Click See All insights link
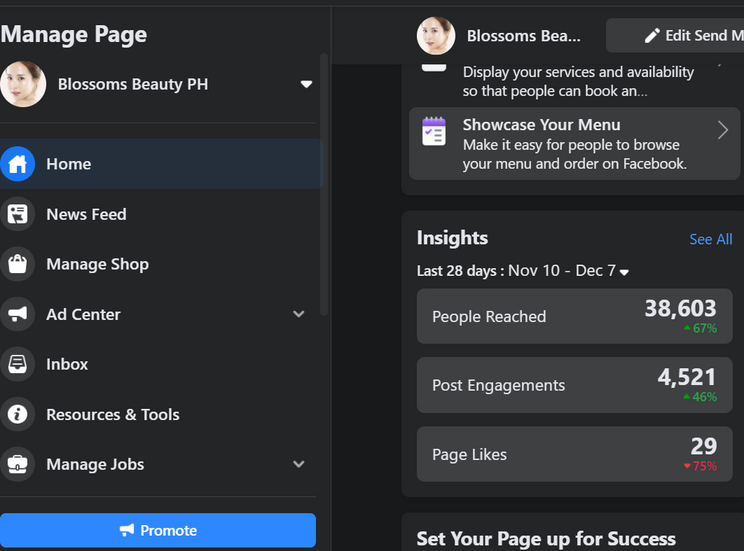The height and width of the screenshot is (551, 744). [x=710, y=239]
